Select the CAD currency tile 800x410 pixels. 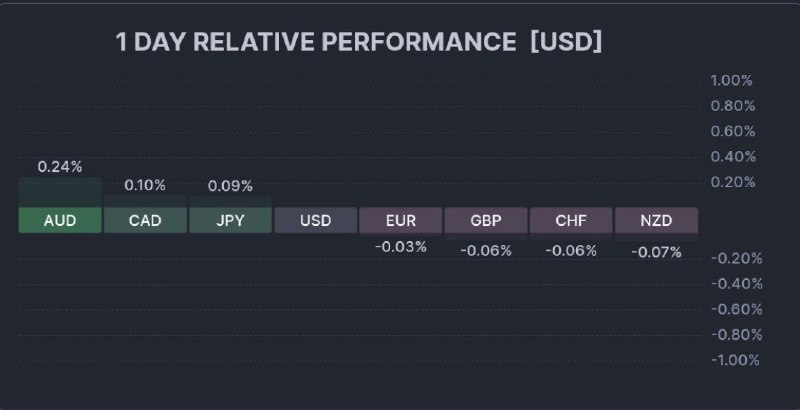click(x=145, y=220)
